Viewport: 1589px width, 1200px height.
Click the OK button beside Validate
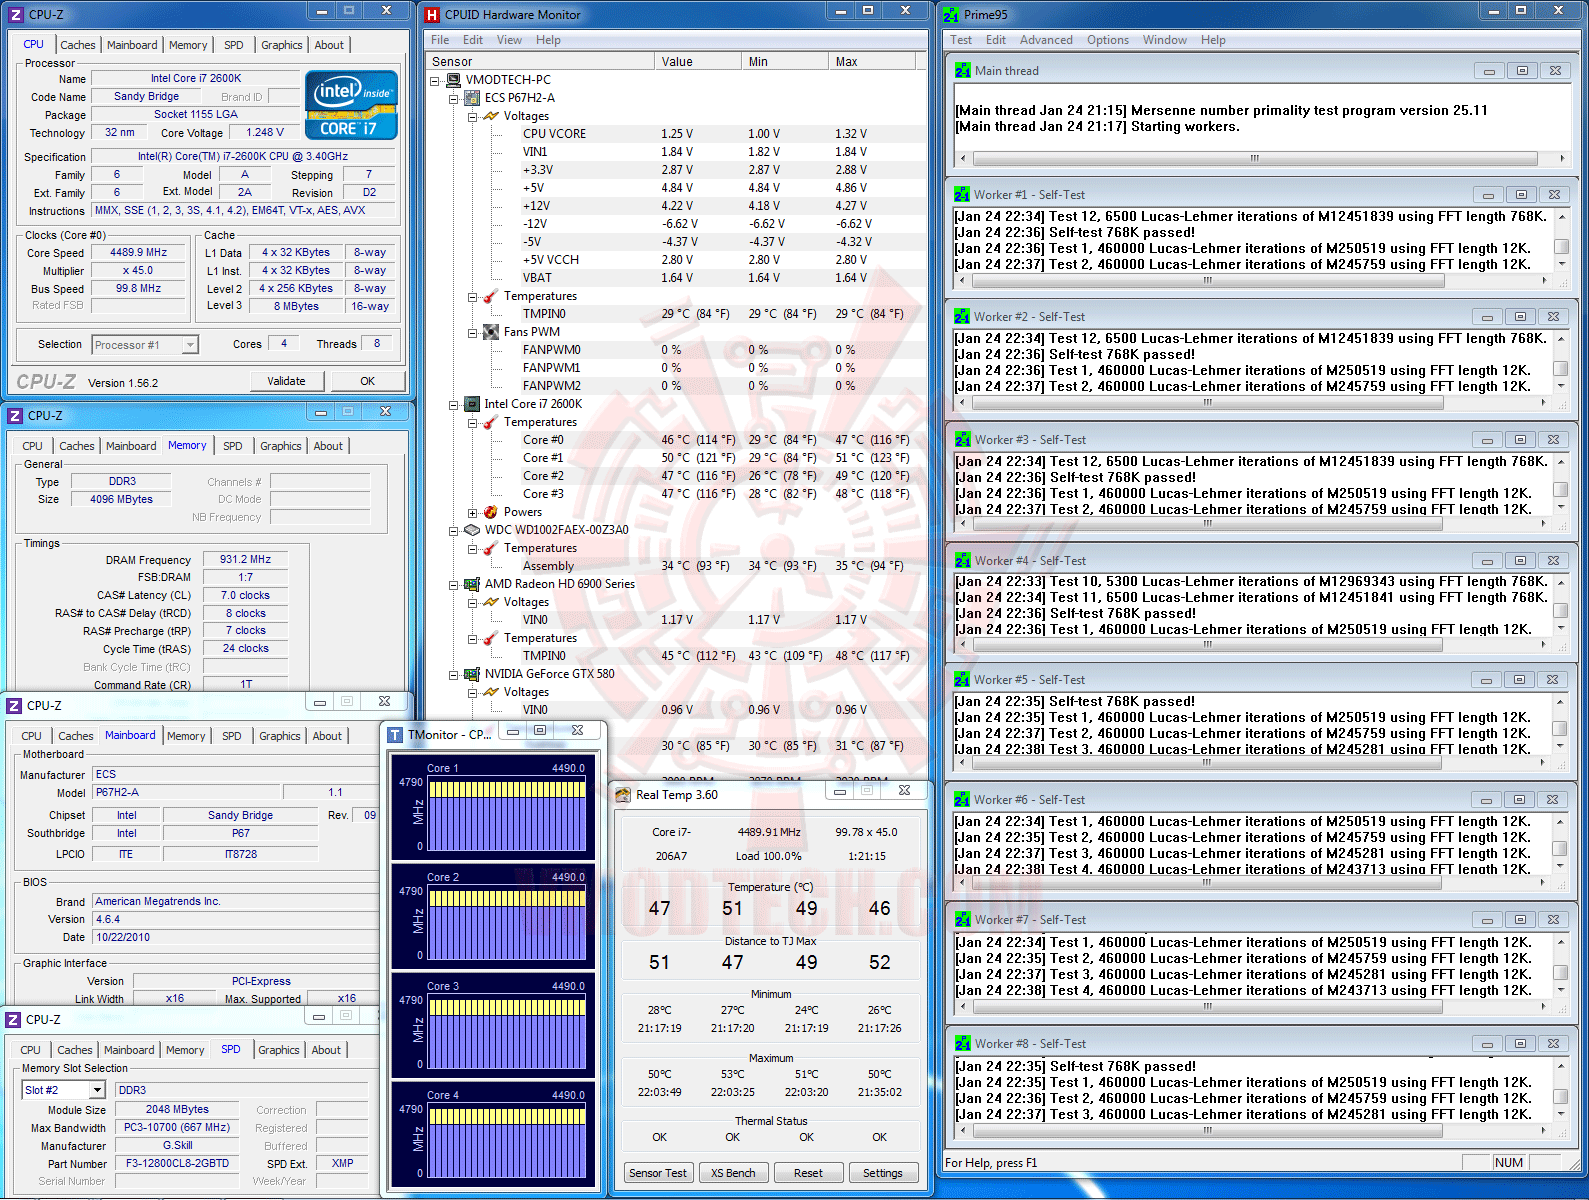368,381
